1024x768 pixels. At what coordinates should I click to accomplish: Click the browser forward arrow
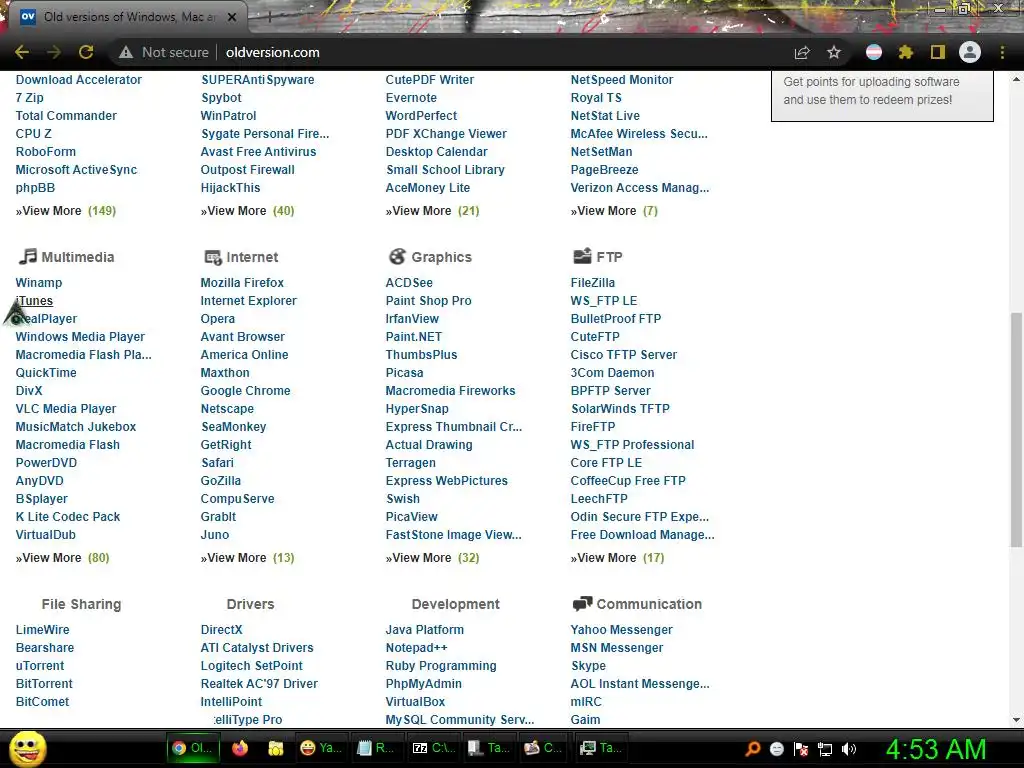(54, 52)
